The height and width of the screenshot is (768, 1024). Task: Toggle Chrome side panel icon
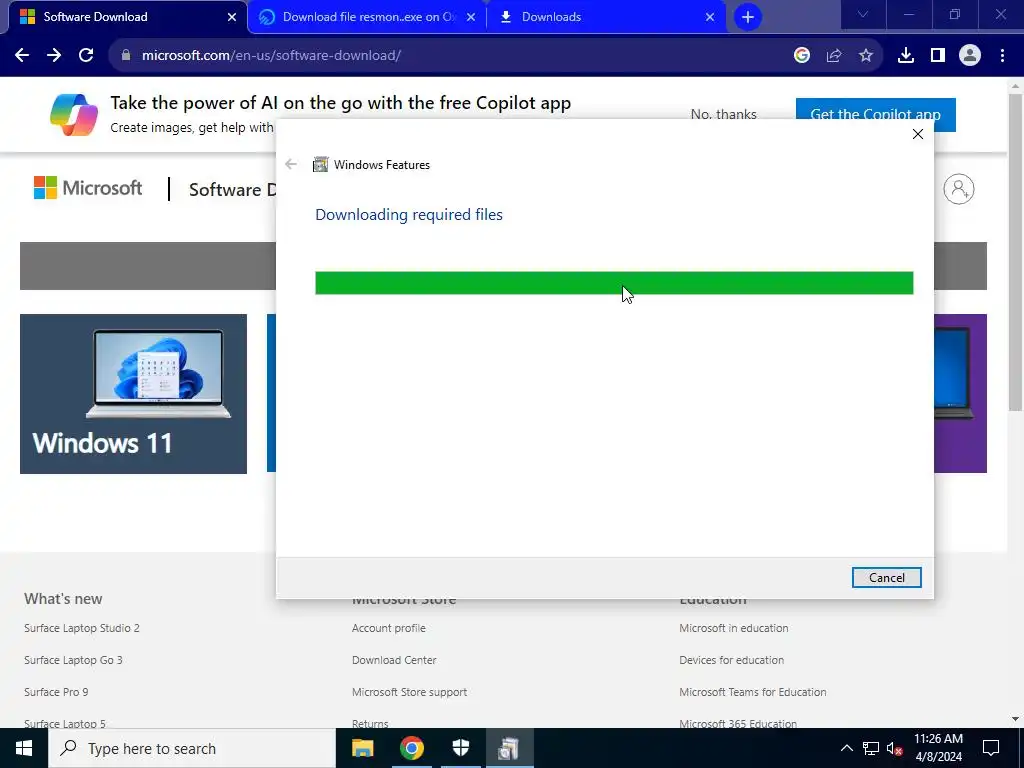[938, 56]
